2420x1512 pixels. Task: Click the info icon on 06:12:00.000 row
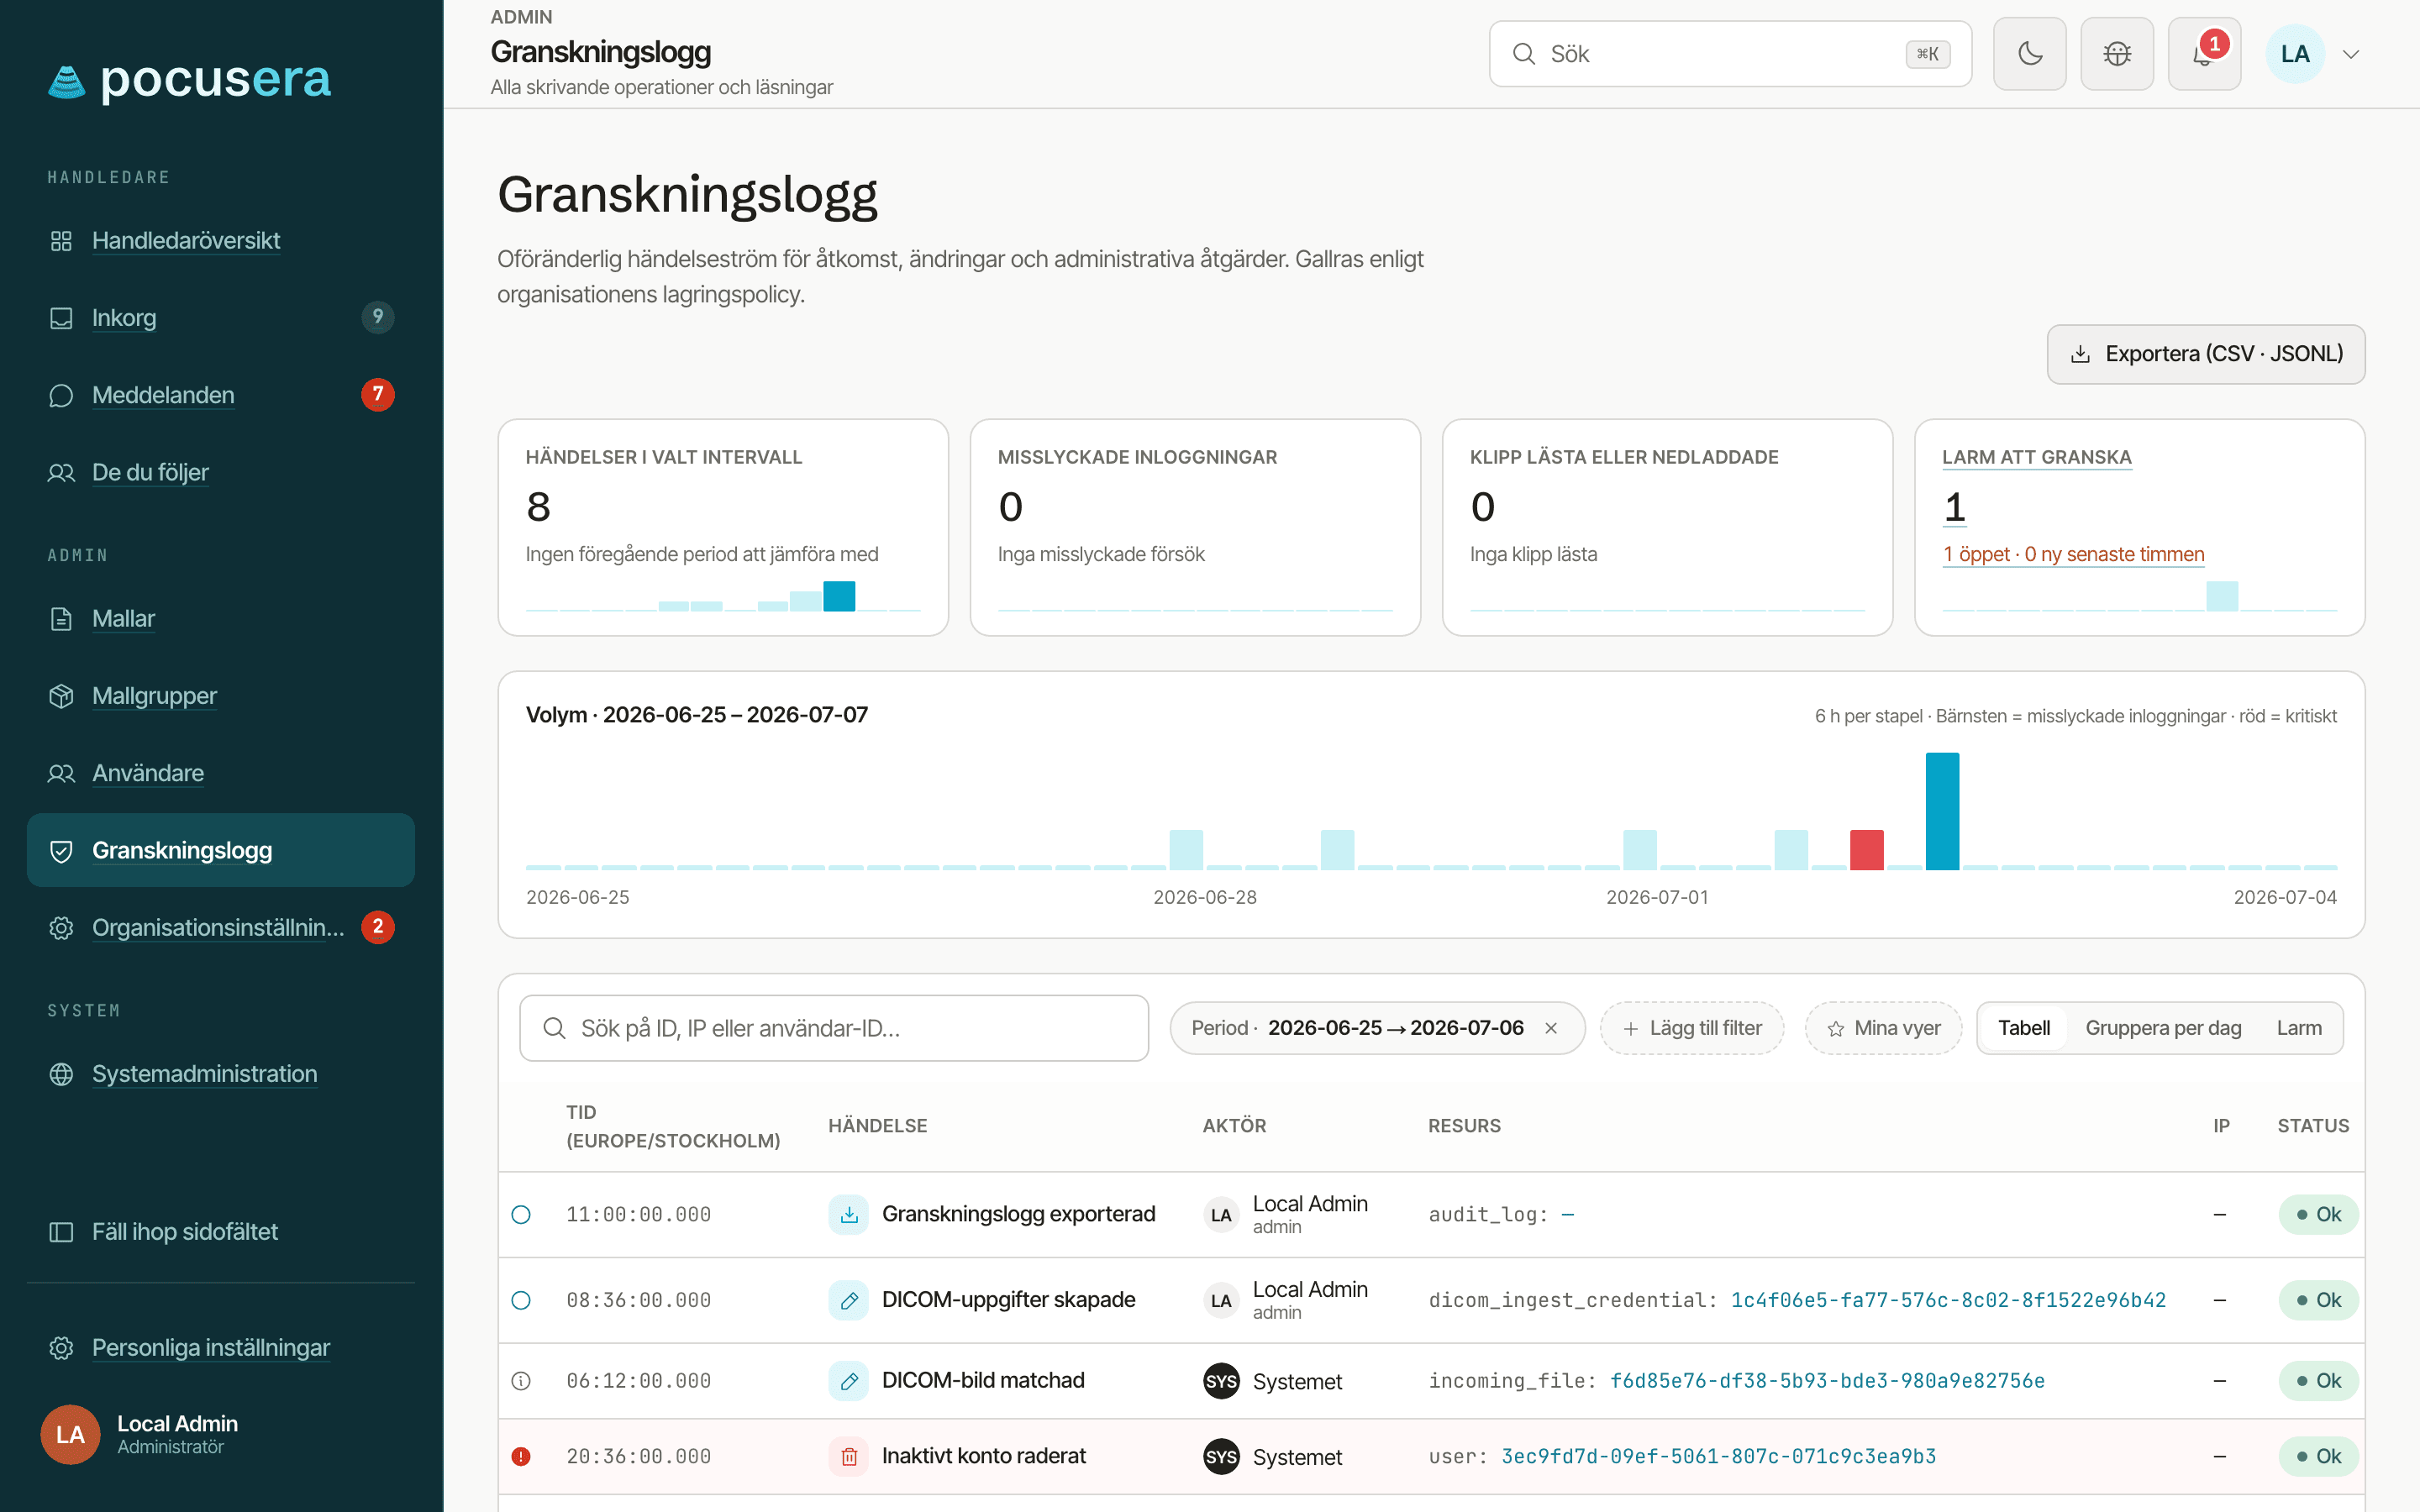(521, 1381)
